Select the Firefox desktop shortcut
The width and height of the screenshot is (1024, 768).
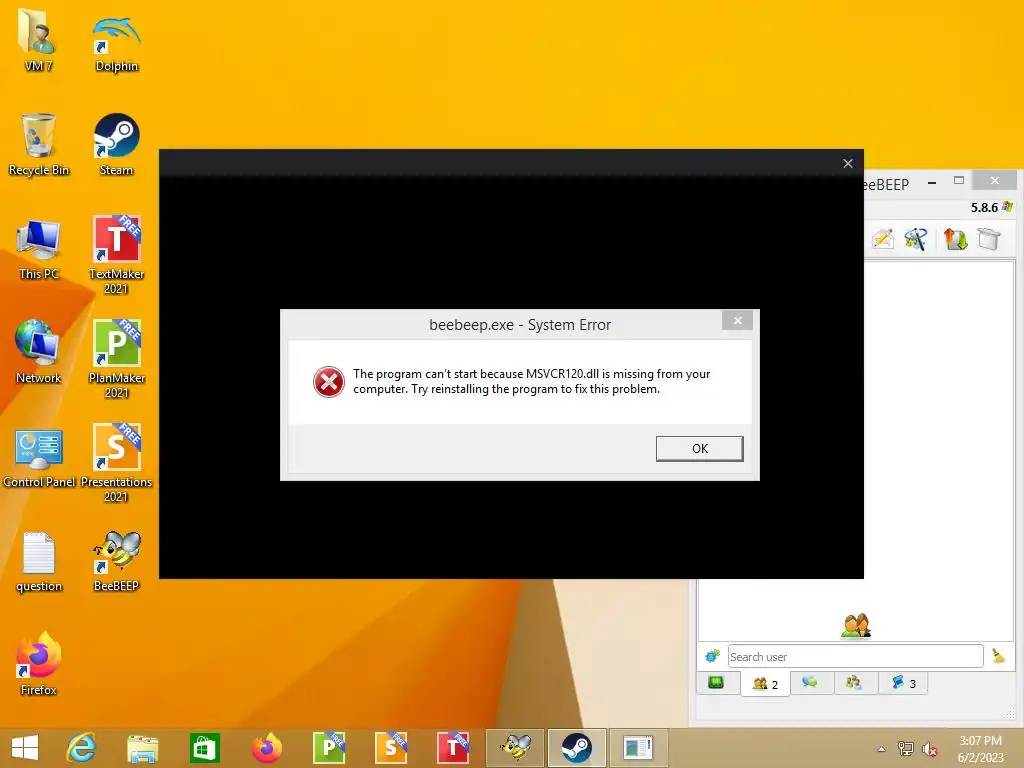(x=39, y=664)
